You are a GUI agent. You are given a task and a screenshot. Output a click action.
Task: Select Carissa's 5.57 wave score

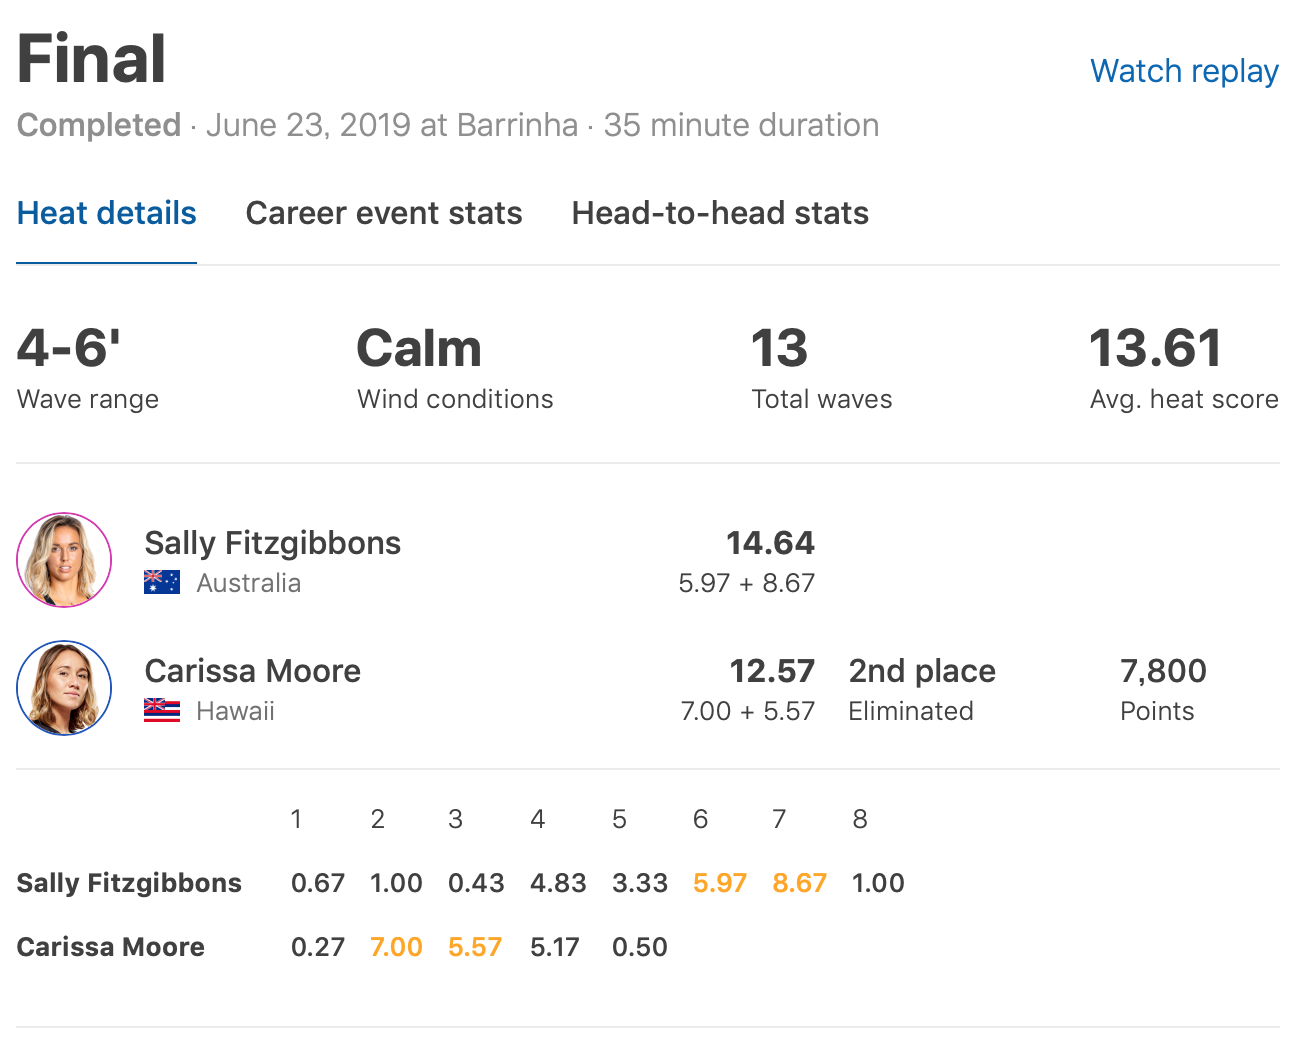pos(475,947)
